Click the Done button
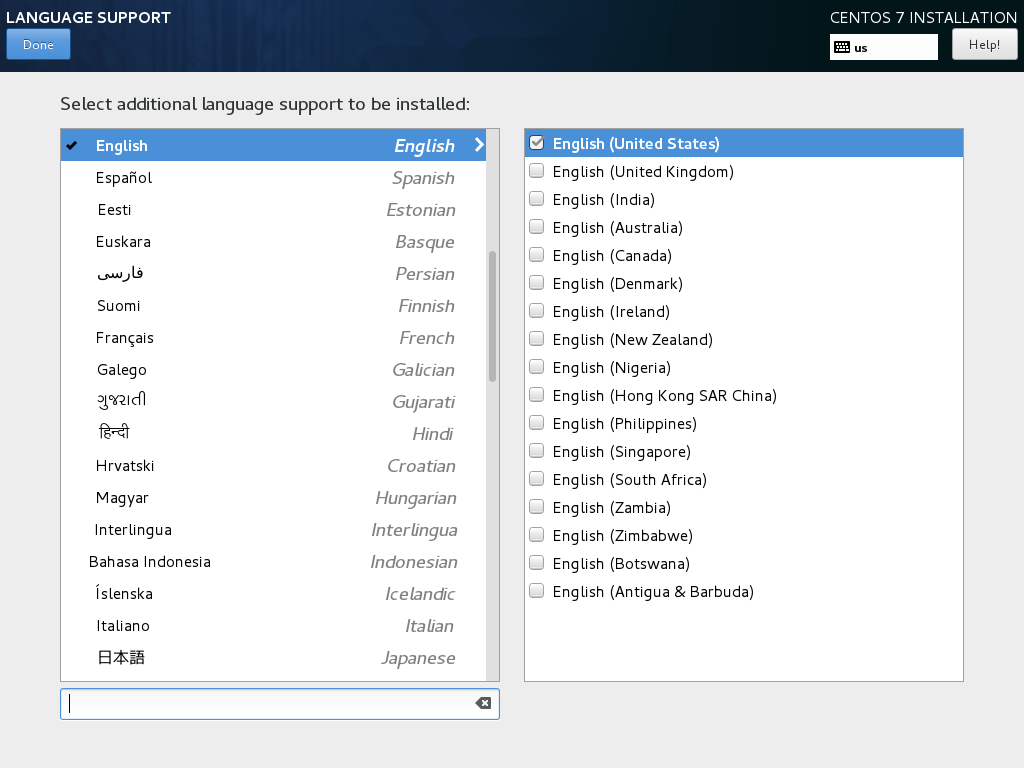This screenshot has width=1024, height=768. [x=38, y=44]
